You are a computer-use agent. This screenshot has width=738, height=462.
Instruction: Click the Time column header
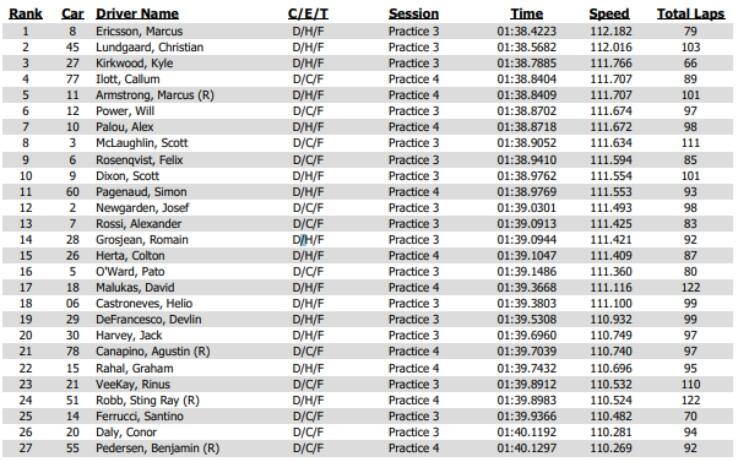(526, 14)
